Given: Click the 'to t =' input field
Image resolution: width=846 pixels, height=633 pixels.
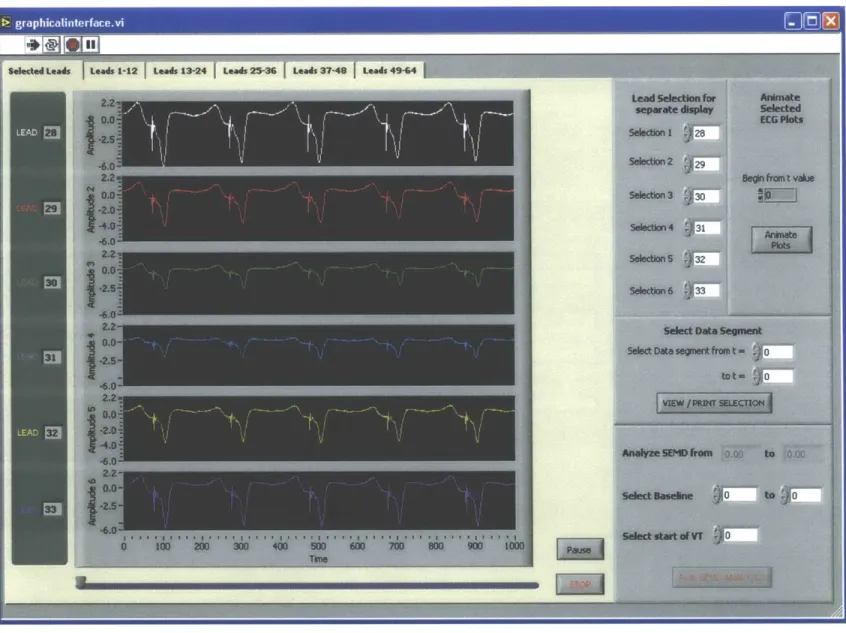Looking at the screenshot, I should pos(777,376).
